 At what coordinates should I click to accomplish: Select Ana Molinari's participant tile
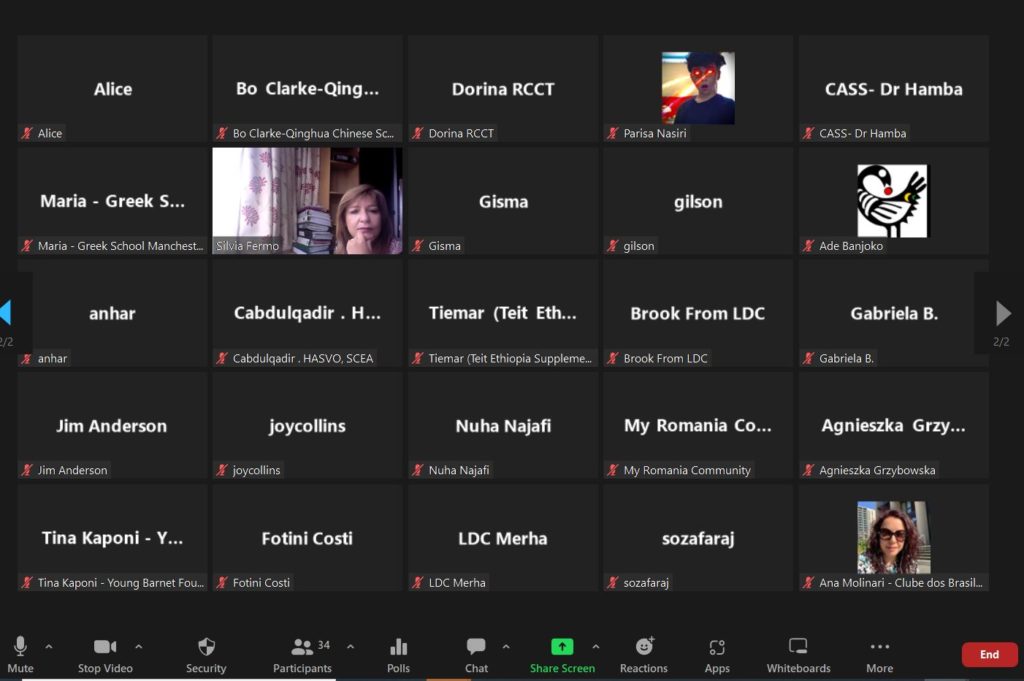point(893,538)
